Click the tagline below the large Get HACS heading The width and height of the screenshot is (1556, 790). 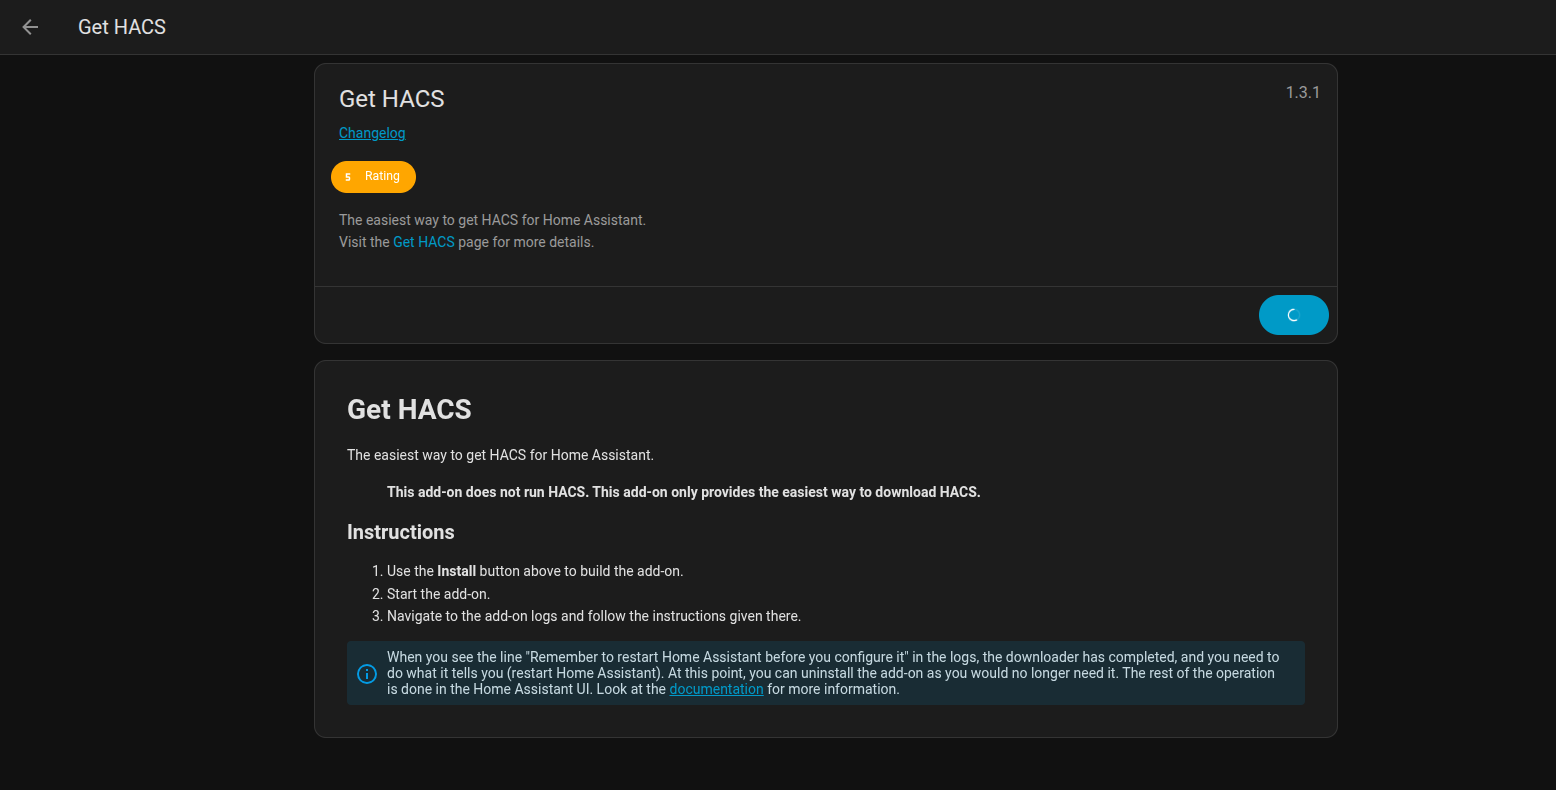point(500,455)
